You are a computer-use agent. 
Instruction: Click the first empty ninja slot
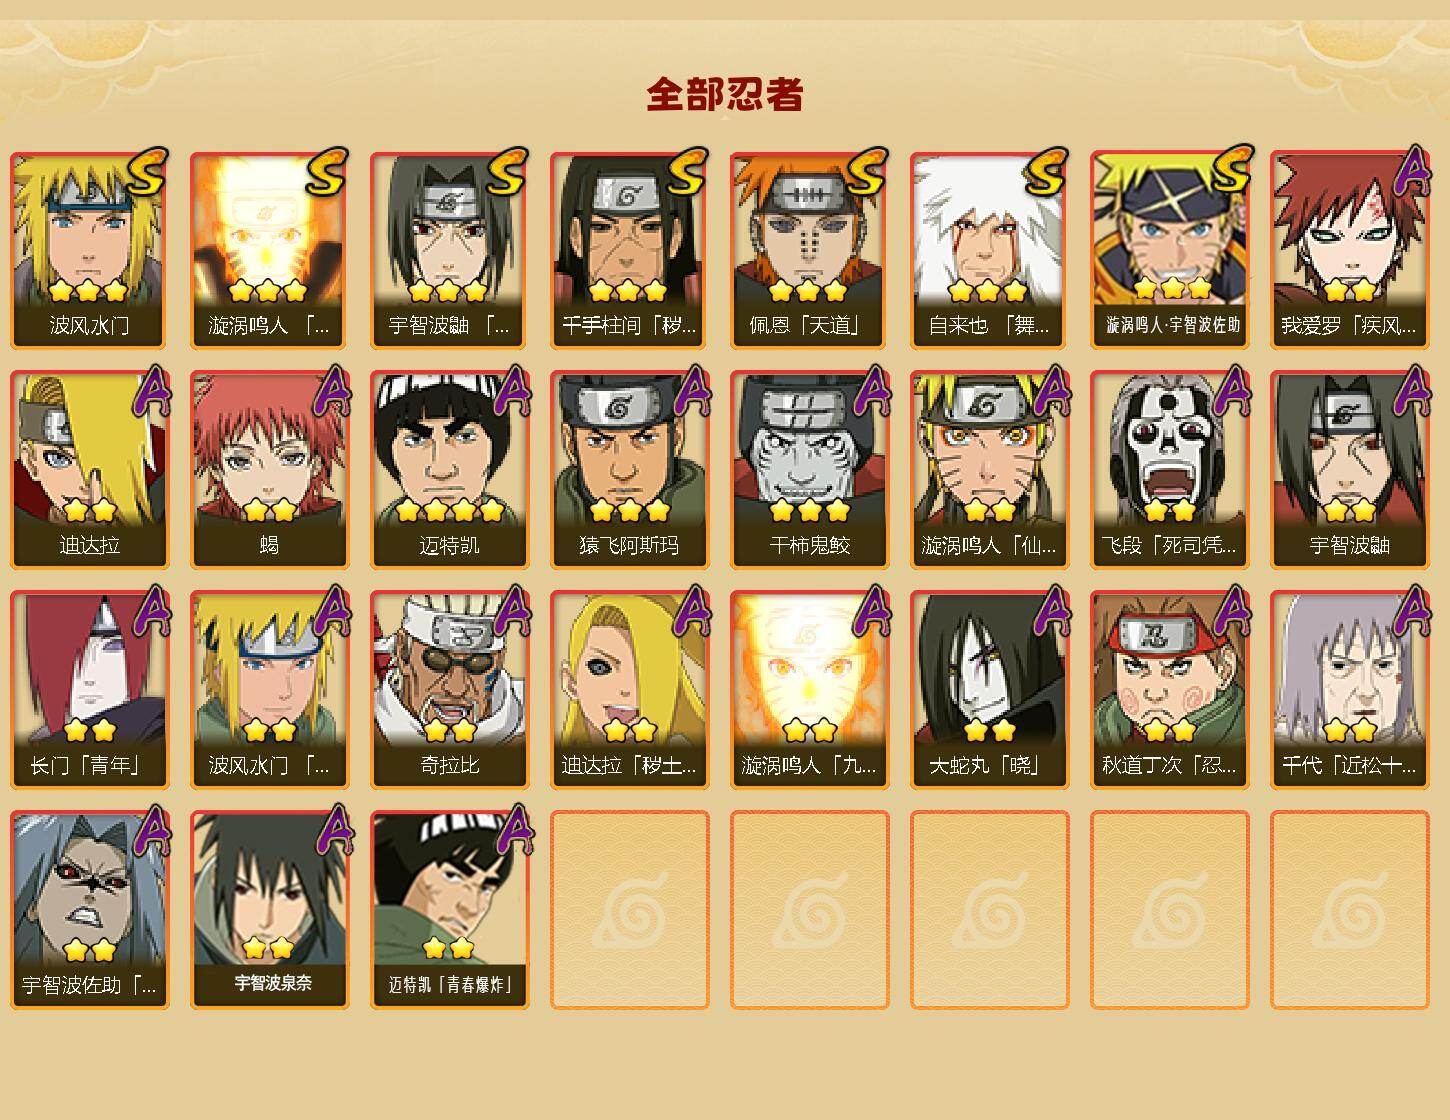[629, 910]
